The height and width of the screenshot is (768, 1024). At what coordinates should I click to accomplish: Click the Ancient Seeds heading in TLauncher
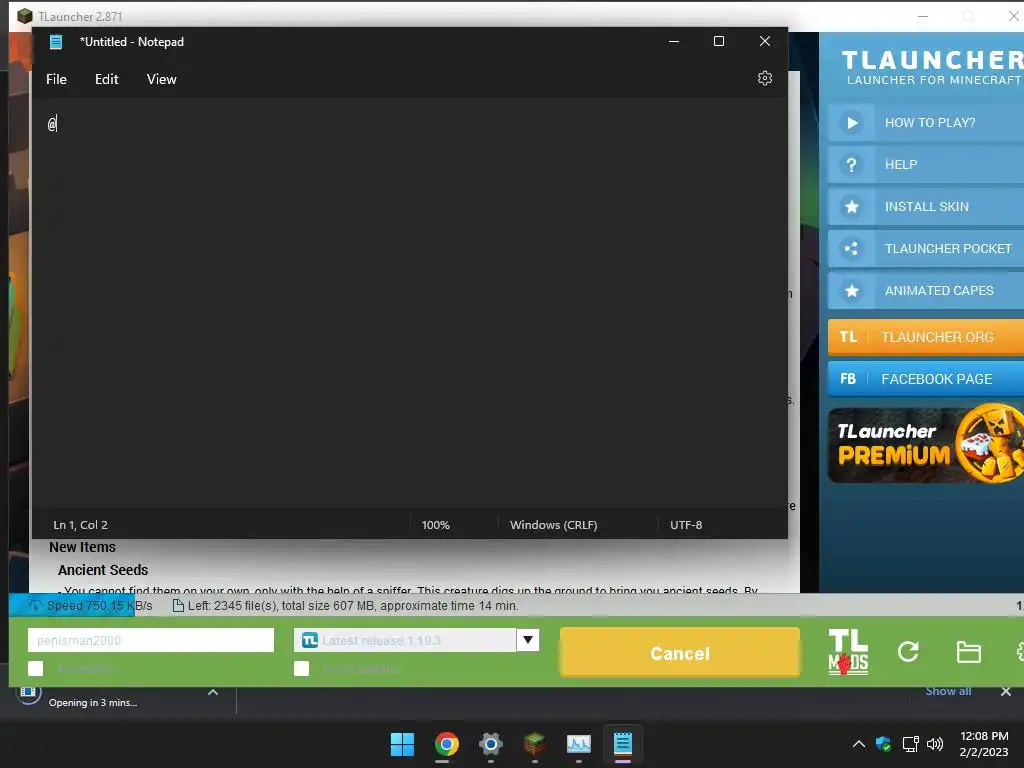click(x=103, y=570)
